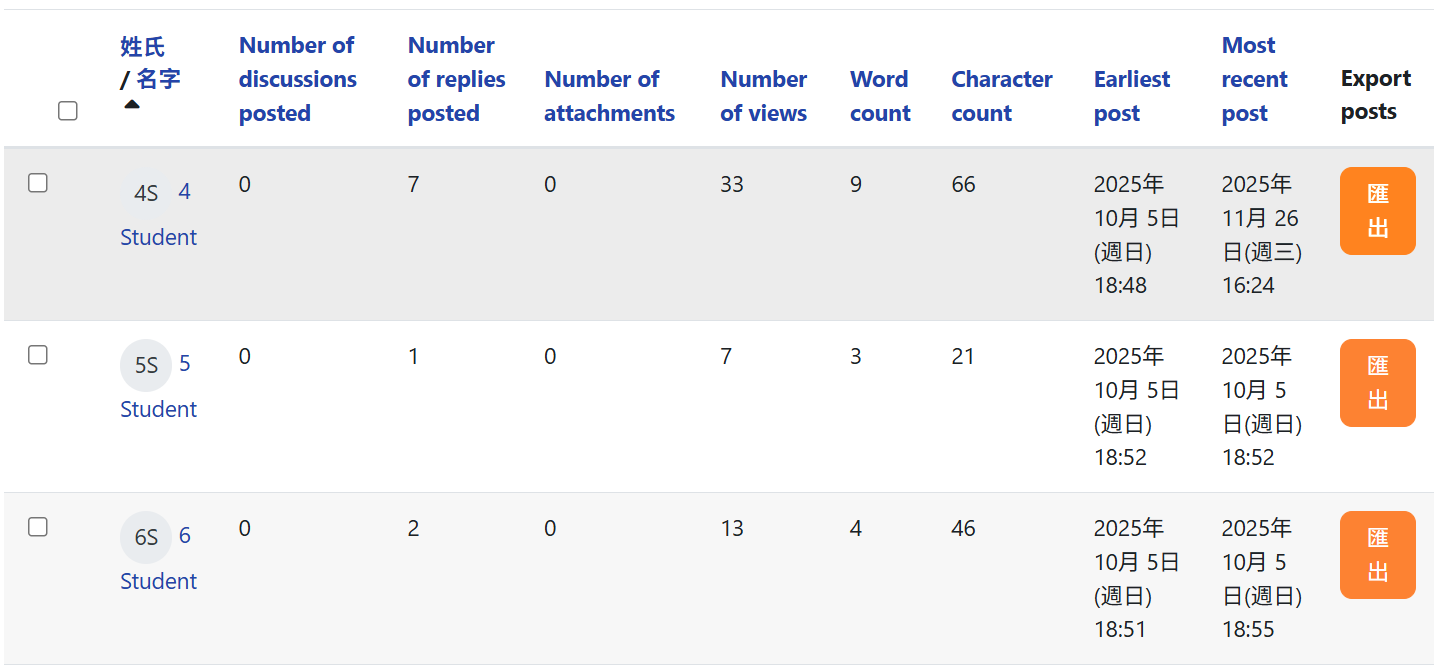Click the 4S user avatar icon
This screenshot has width=1445, height=671.
[146, 193]
